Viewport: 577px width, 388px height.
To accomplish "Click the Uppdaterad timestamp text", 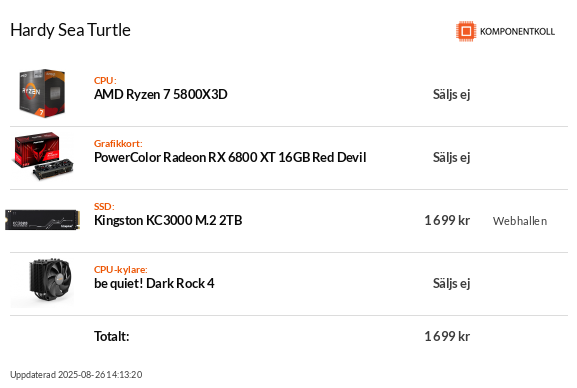I will (76, 375).
